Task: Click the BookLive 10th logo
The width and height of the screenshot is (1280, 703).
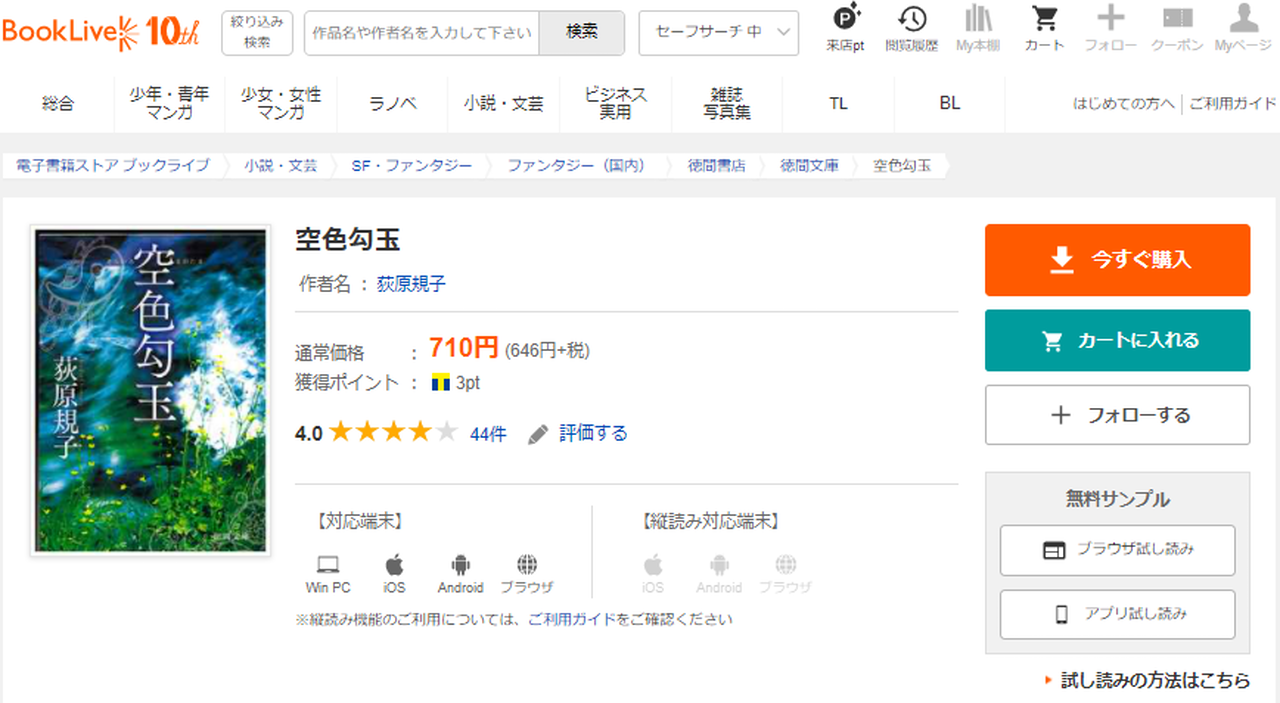Action: [x=100, y=32]
